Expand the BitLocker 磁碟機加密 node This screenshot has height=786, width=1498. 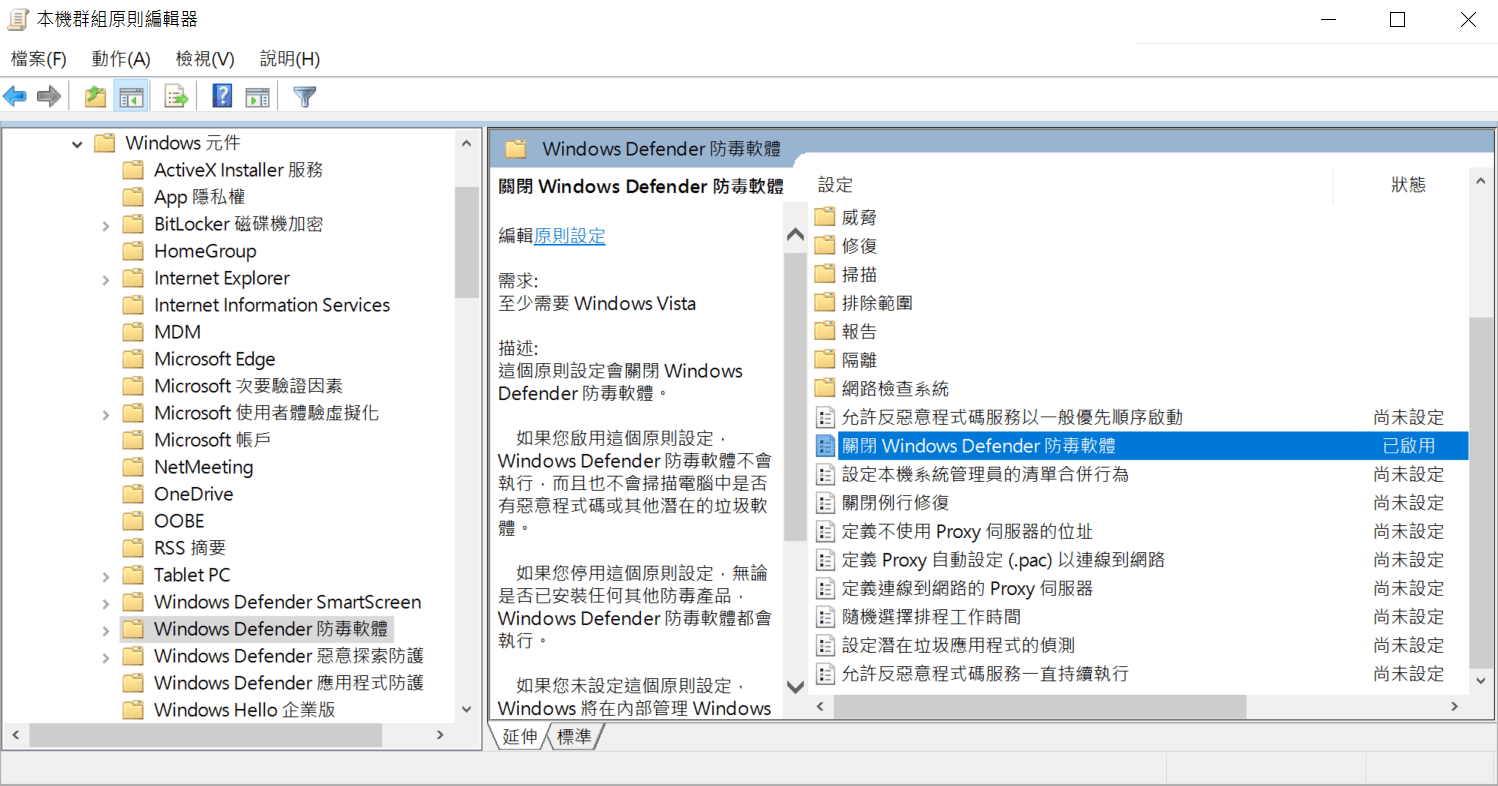105,225
